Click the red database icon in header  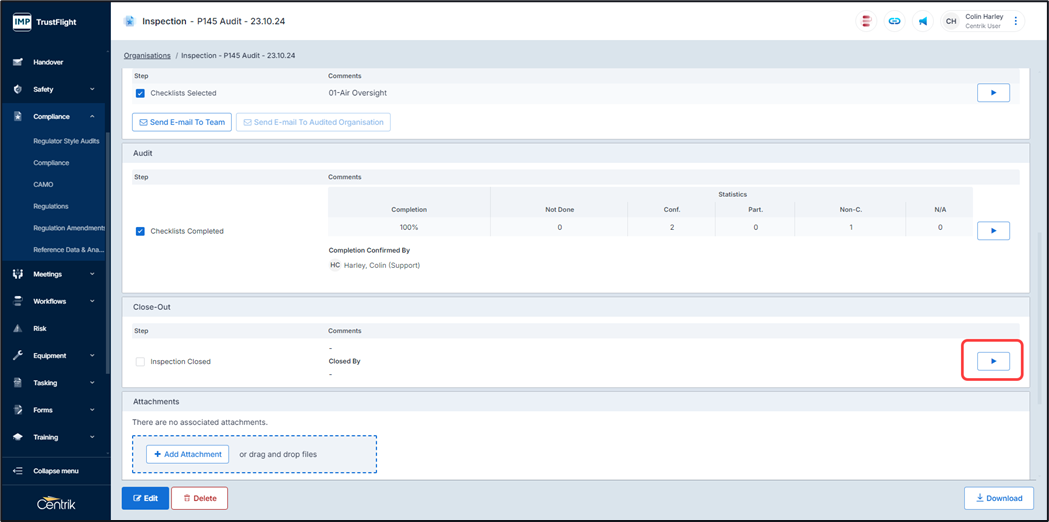point(866,21)
